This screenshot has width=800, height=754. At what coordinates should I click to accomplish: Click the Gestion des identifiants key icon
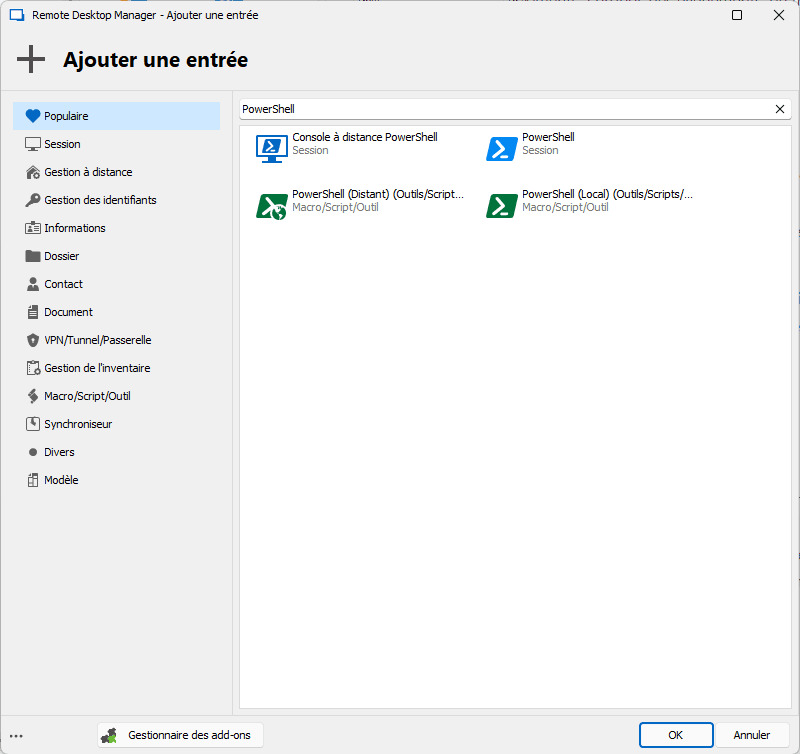coord(33,200)
